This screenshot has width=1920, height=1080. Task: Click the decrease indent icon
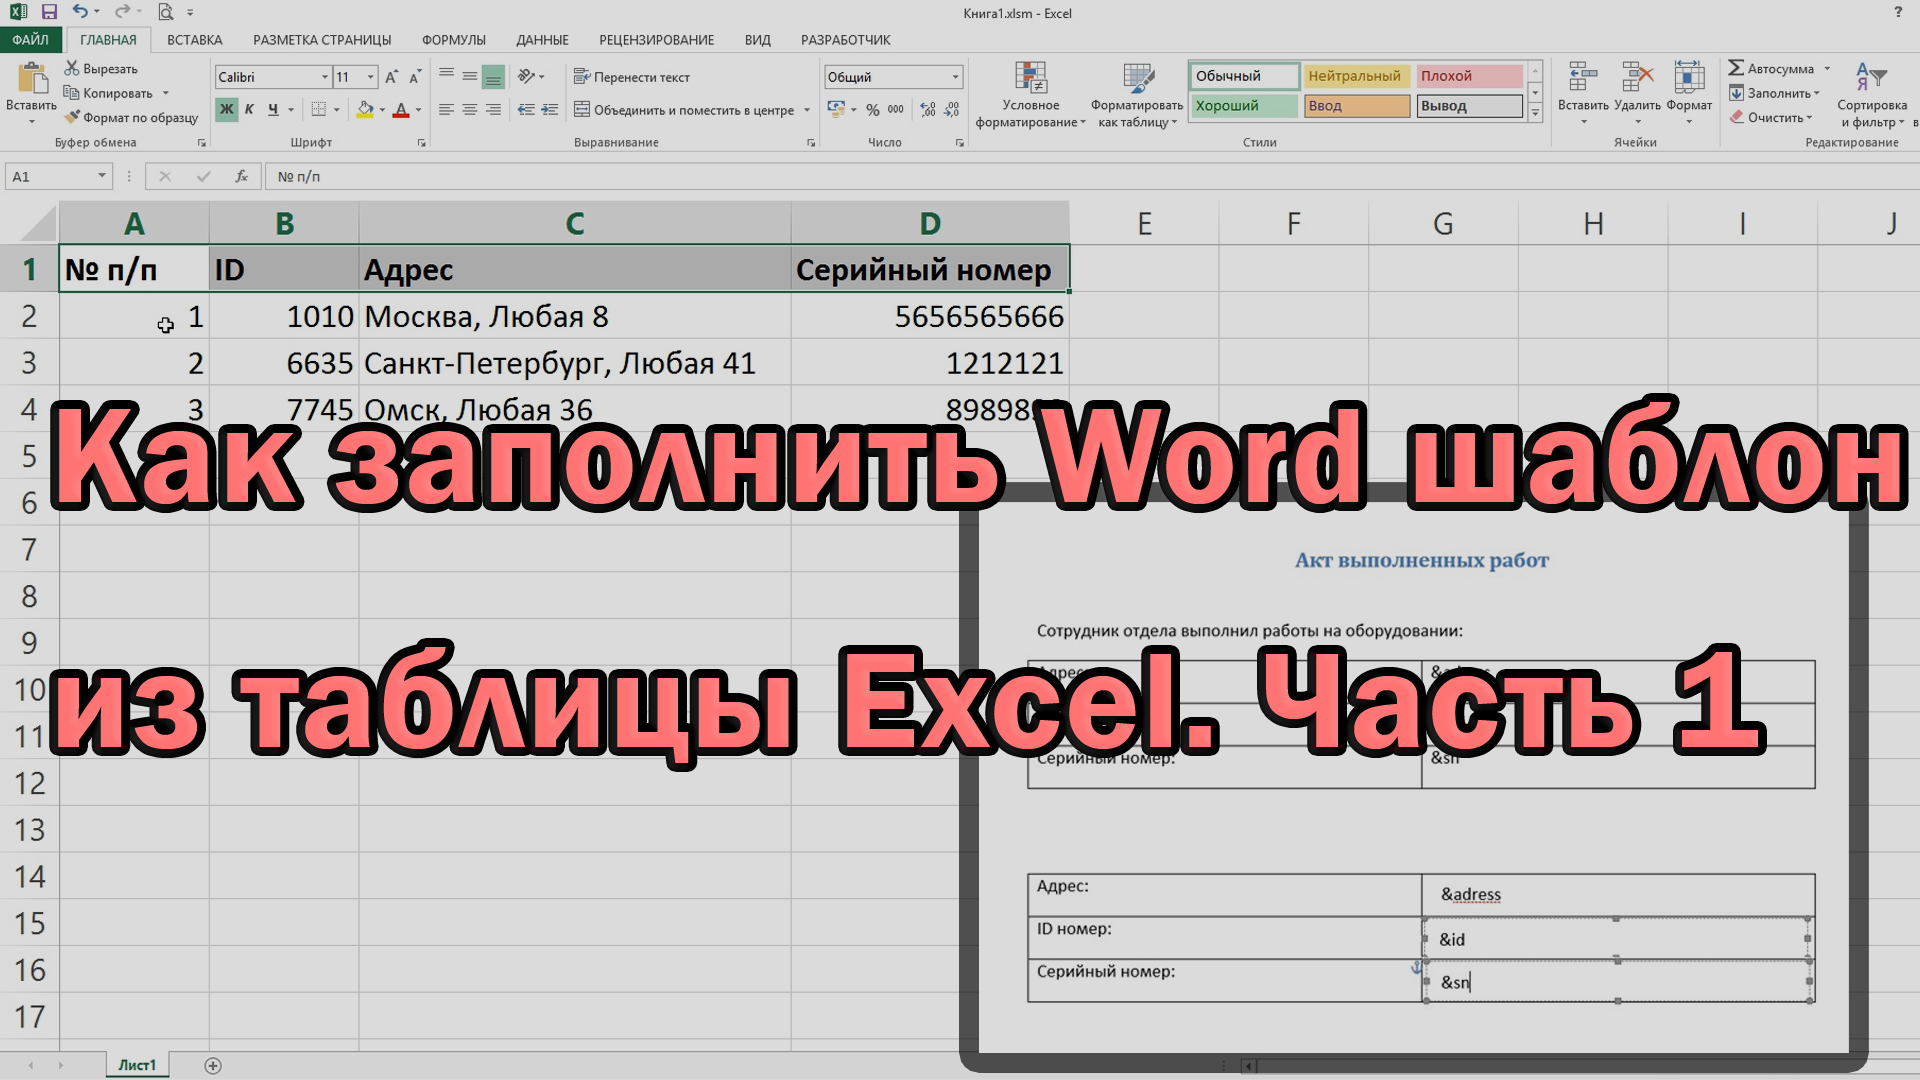526,109
